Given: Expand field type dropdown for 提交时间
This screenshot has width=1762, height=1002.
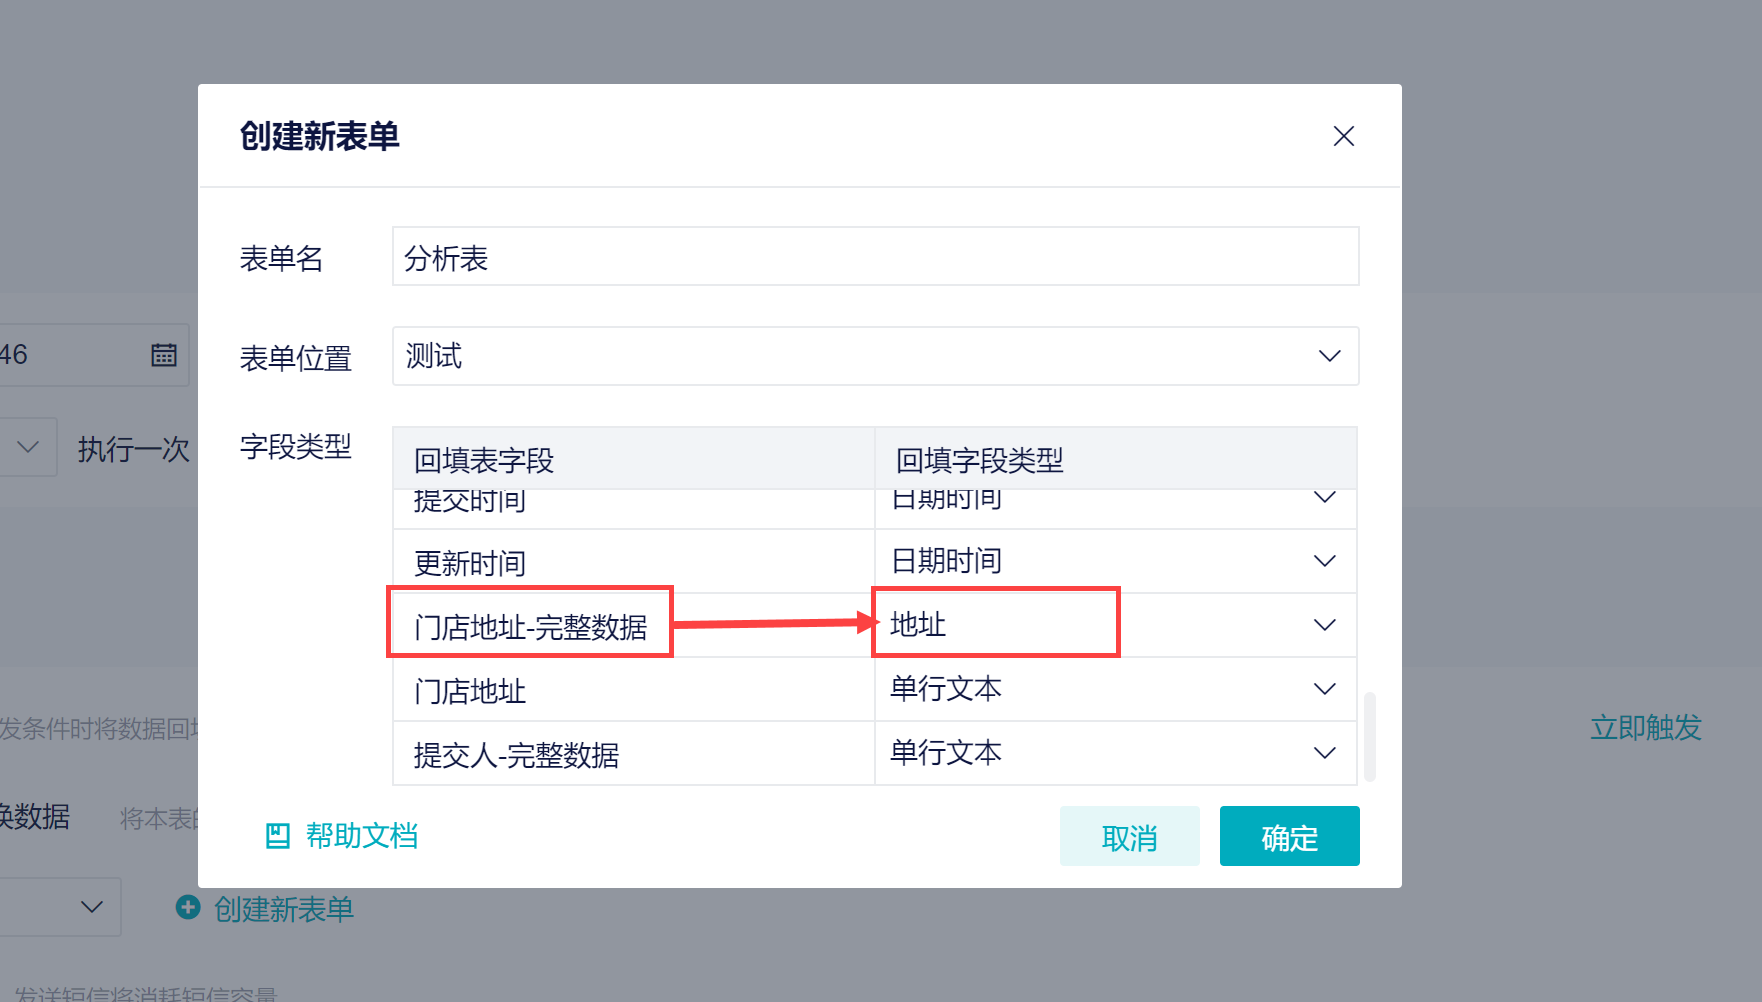Looking at the screenshot, I should coord(1324,498).
